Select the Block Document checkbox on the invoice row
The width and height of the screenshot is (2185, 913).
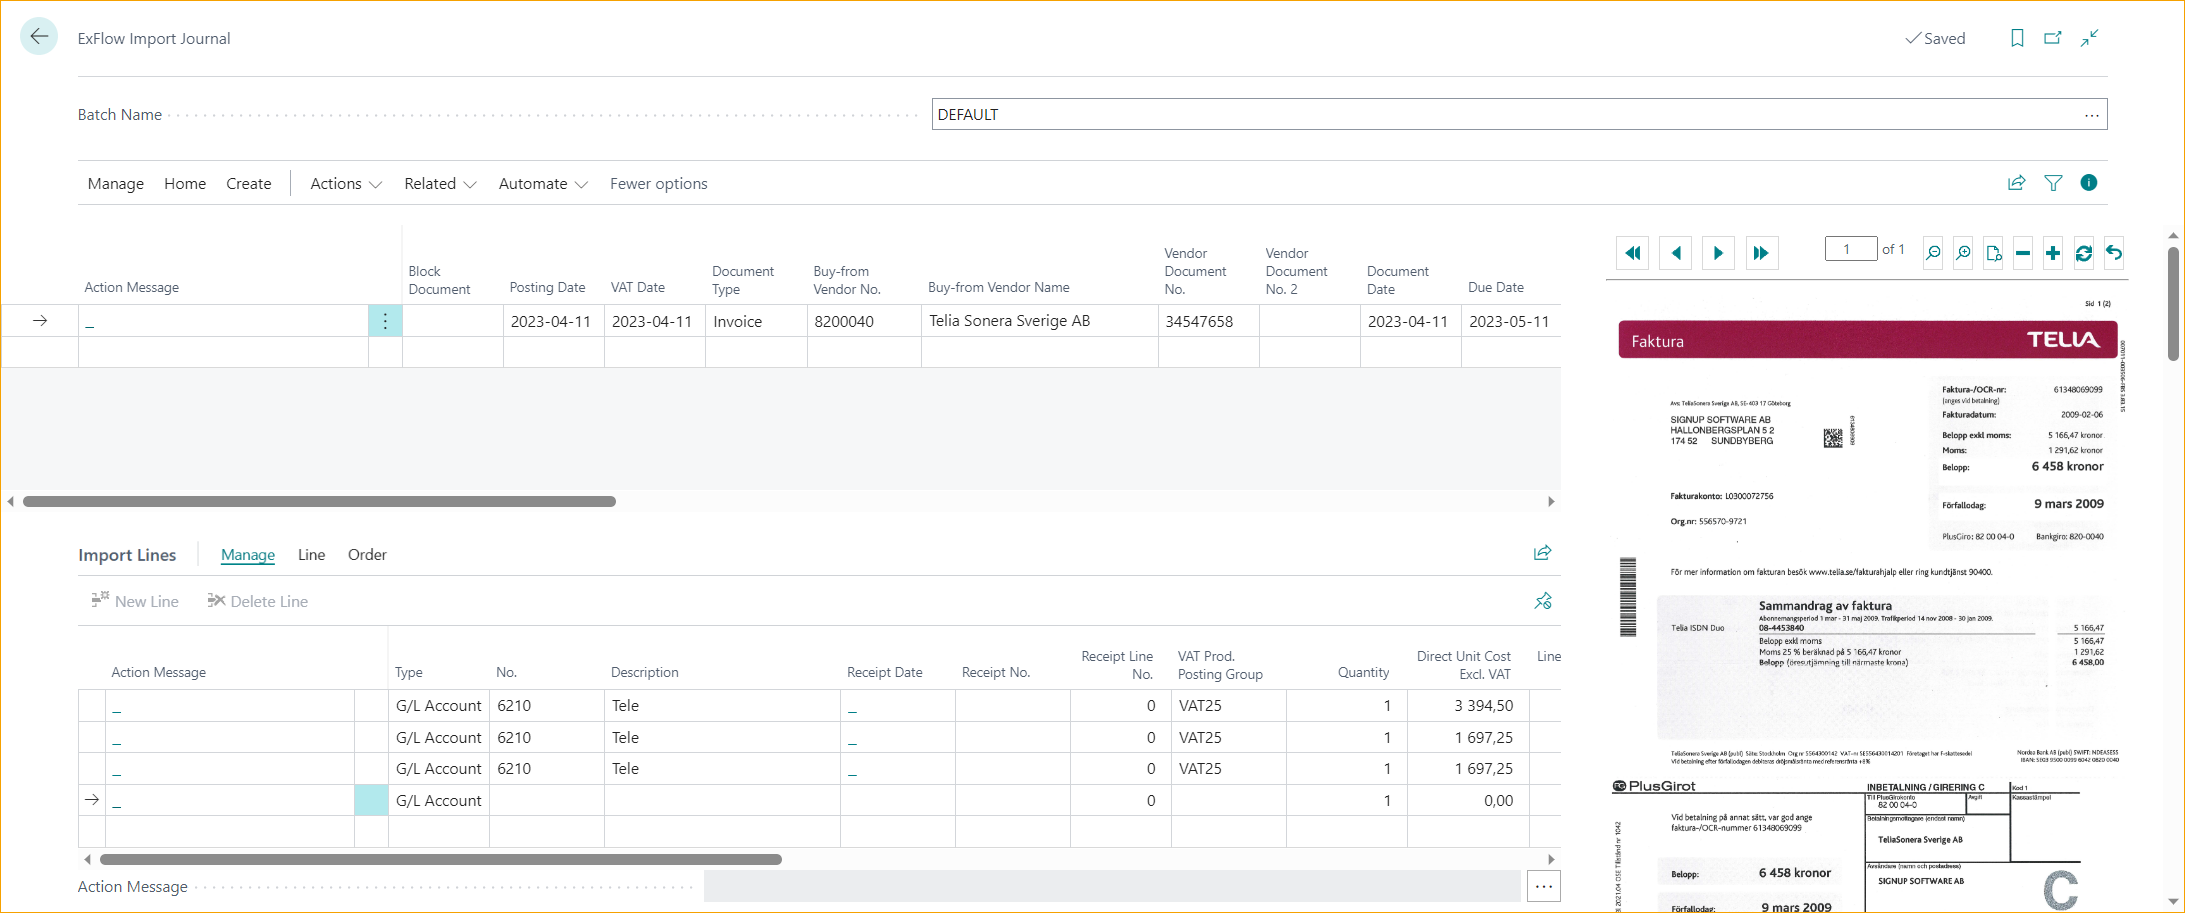(452, 321)
